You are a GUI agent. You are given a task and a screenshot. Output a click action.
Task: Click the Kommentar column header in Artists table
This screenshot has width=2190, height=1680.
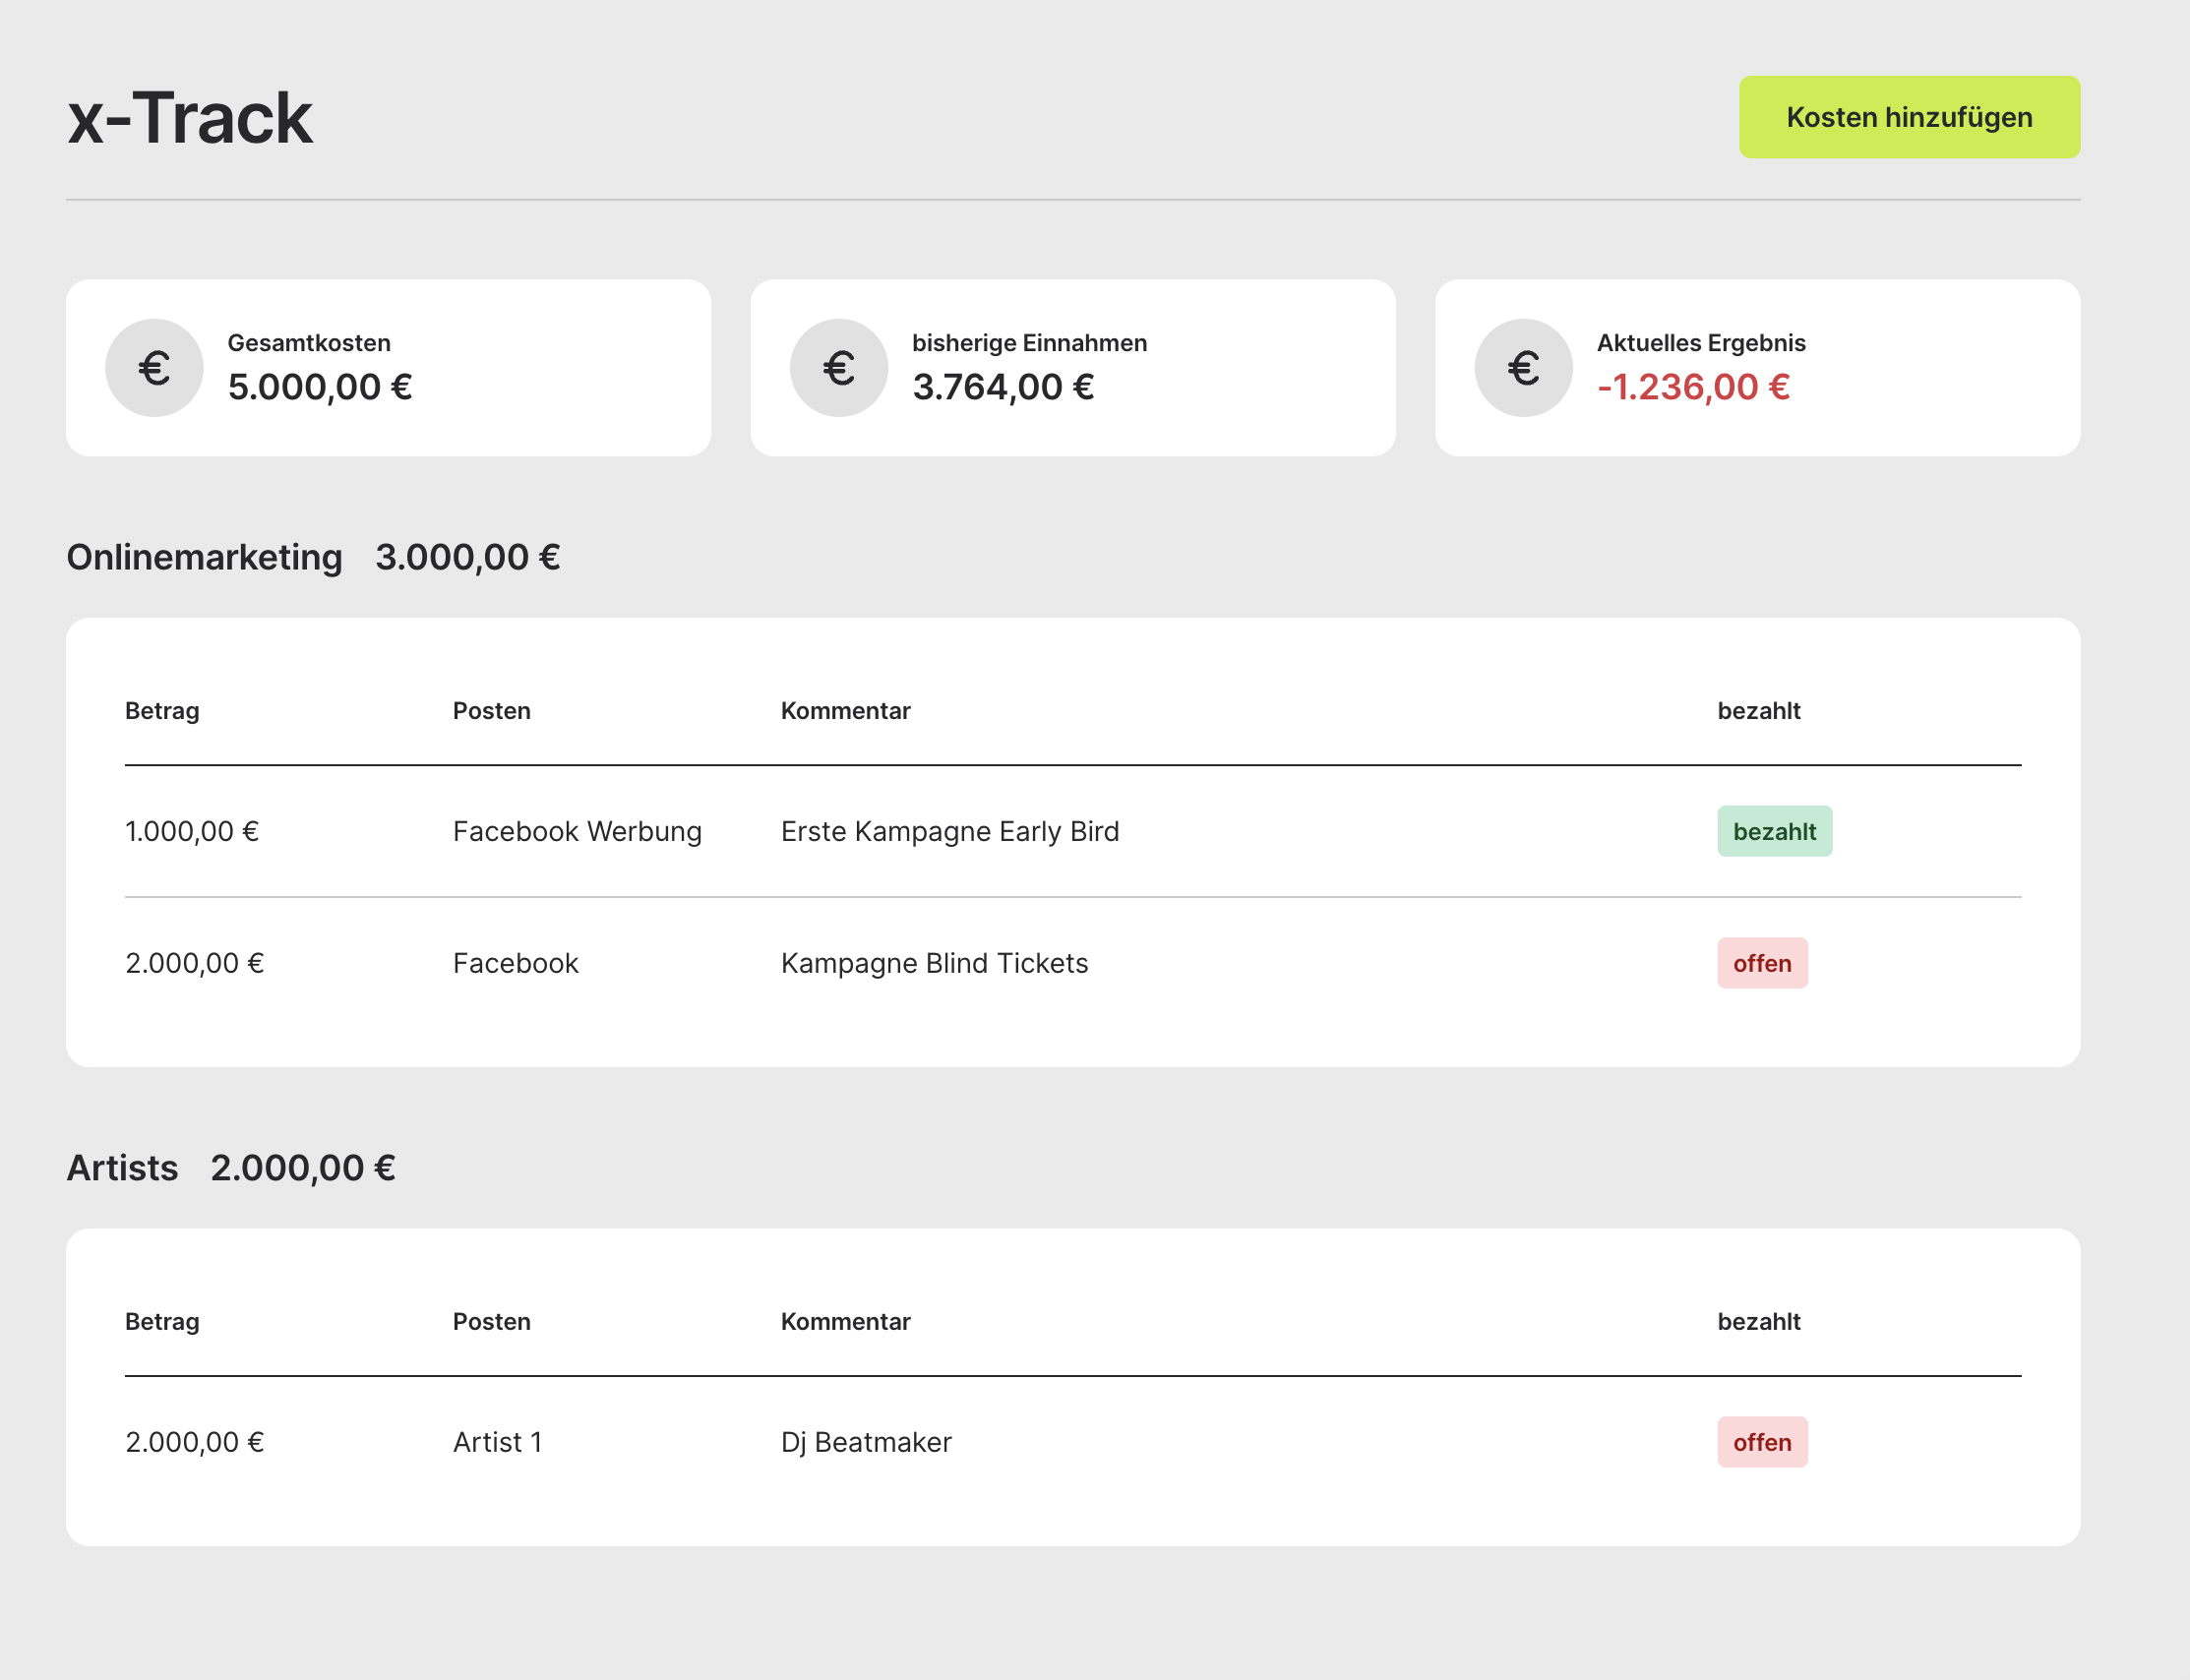click(x=845, y=1322)
